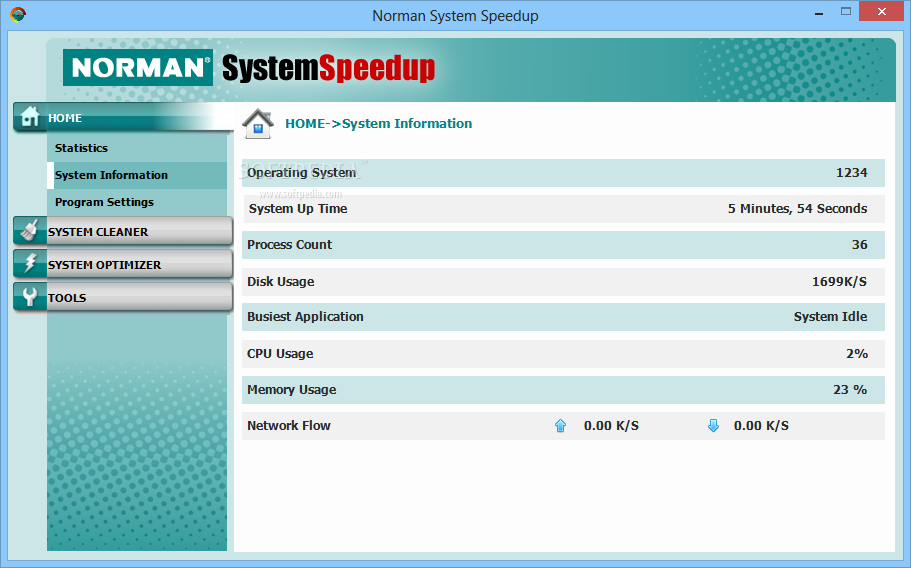Screen dimensions: 911x568
Task: Open Program Settings
Action: click(x=105, y=202)
